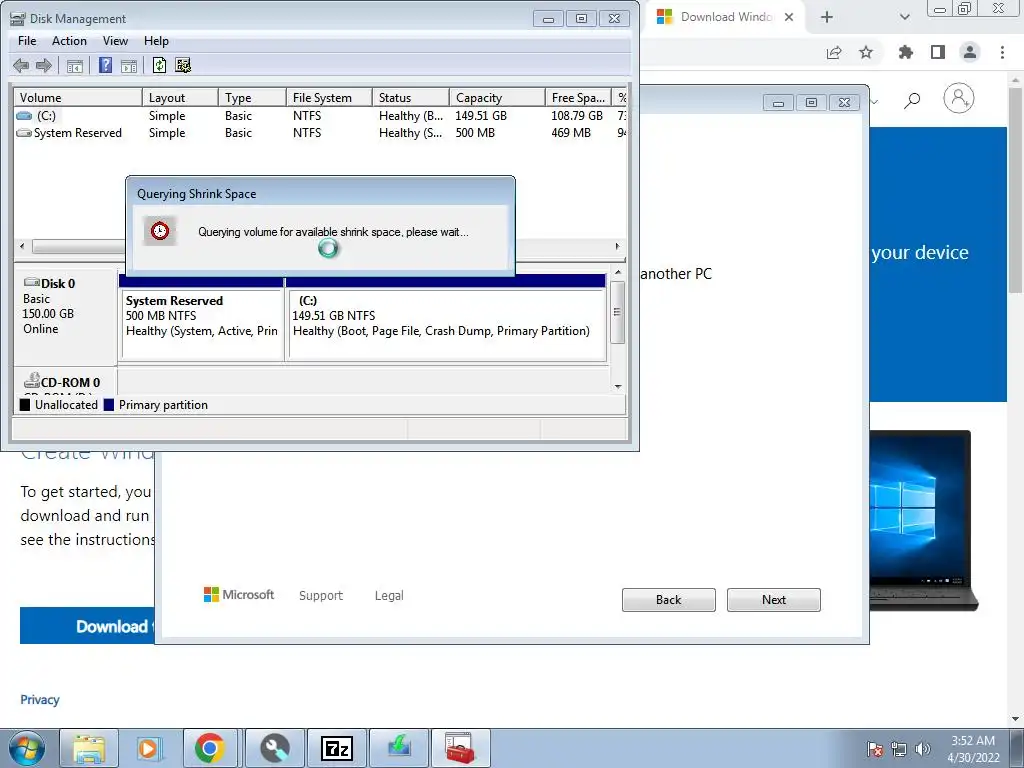Sort by the Capacity column header

497,97
